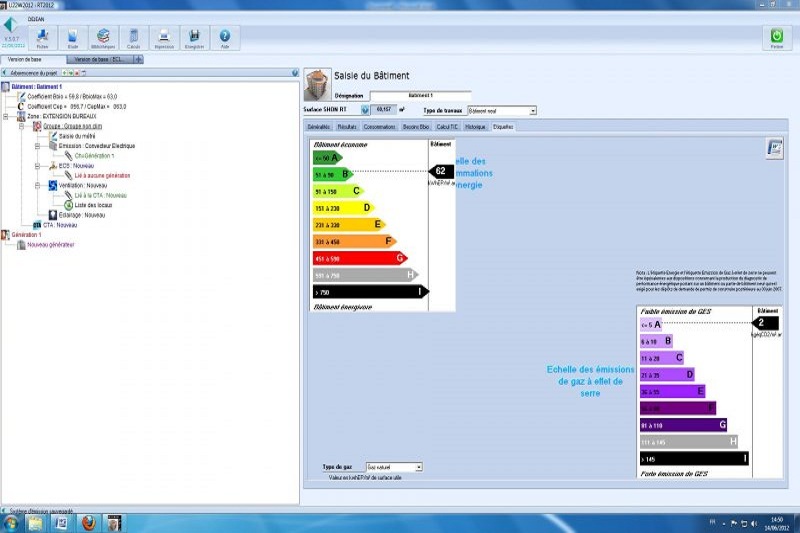
Task: Collapse the ECS Nouveau tree node
Action: pos(37,166)
